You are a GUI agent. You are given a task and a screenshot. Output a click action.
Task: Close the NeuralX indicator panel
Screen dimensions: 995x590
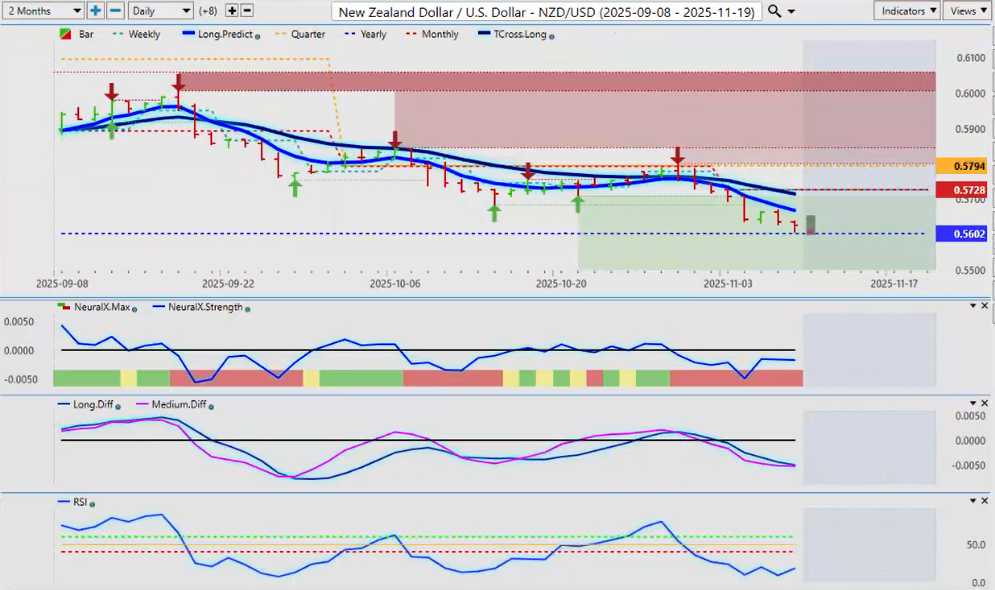(985, 306)
